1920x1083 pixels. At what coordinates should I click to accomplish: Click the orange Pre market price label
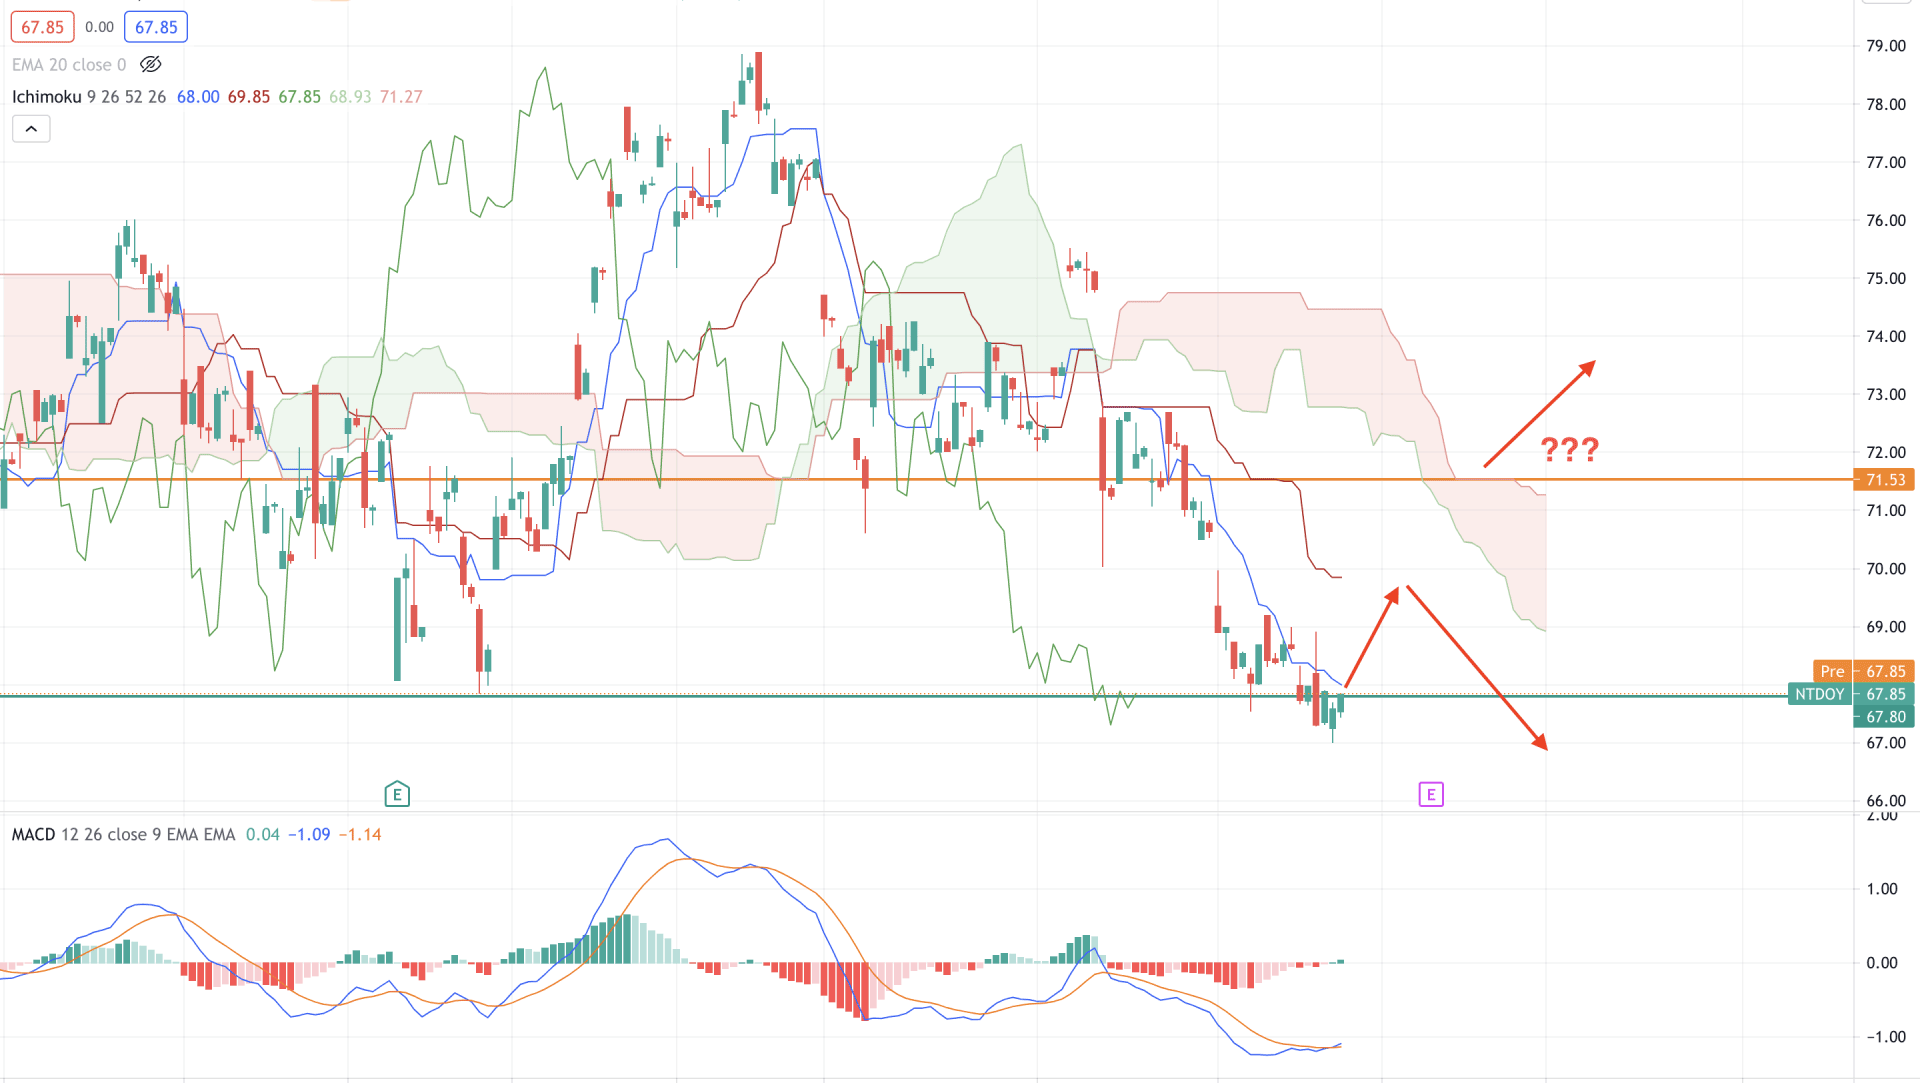1832,671
